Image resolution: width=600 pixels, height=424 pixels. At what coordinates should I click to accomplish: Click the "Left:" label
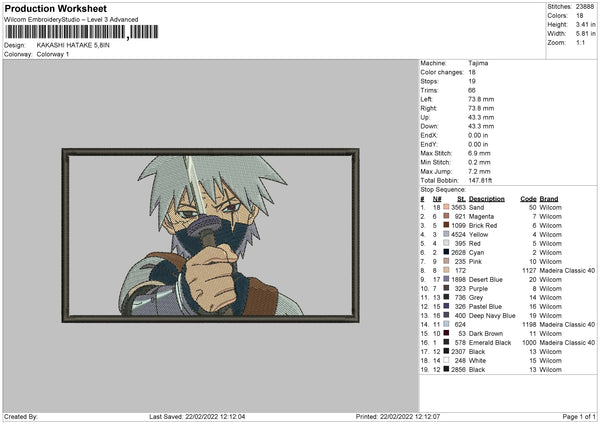tap(426, 99)
